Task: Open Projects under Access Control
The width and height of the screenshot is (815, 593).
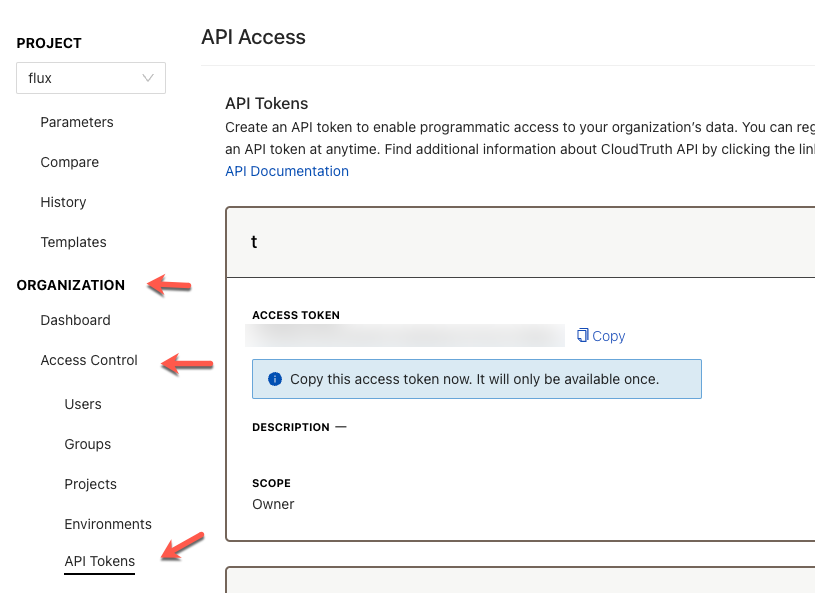Action: [x=90, y=484]
